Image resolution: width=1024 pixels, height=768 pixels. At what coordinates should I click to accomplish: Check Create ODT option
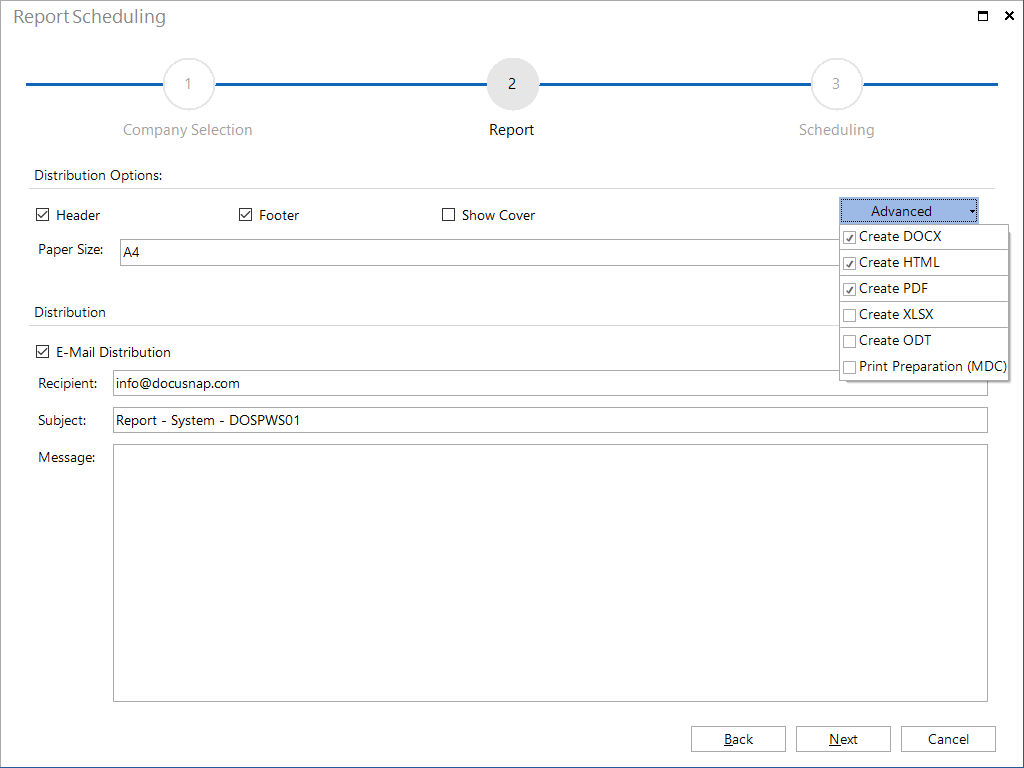click(x=850, y=342)
